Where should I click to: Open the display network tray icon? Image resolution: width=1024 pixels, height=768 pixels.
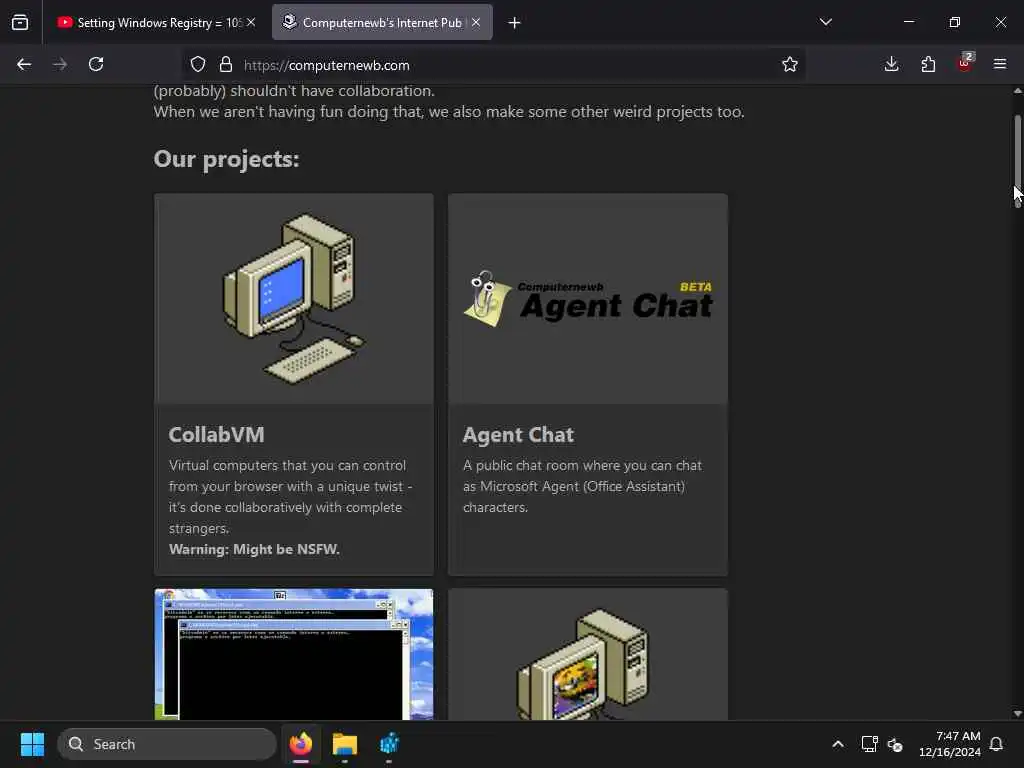869,744
